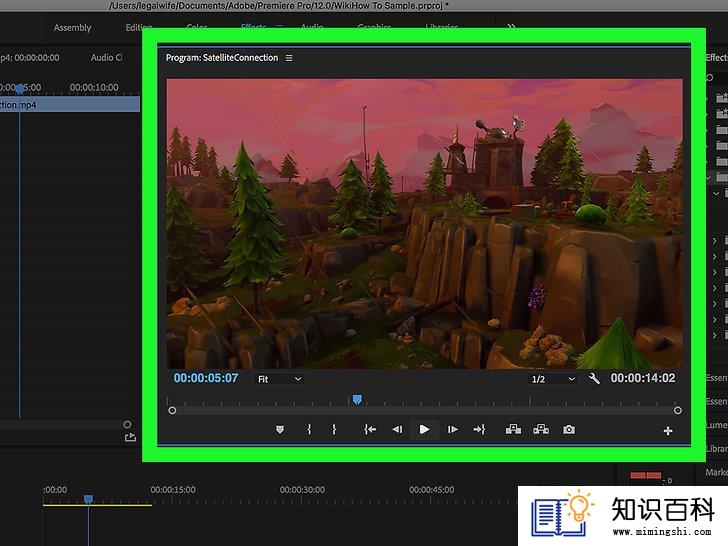This screenshot has width=728, height=546.
Task: Click the search icon in the Effects panel
Action: [x=709, y=78]
